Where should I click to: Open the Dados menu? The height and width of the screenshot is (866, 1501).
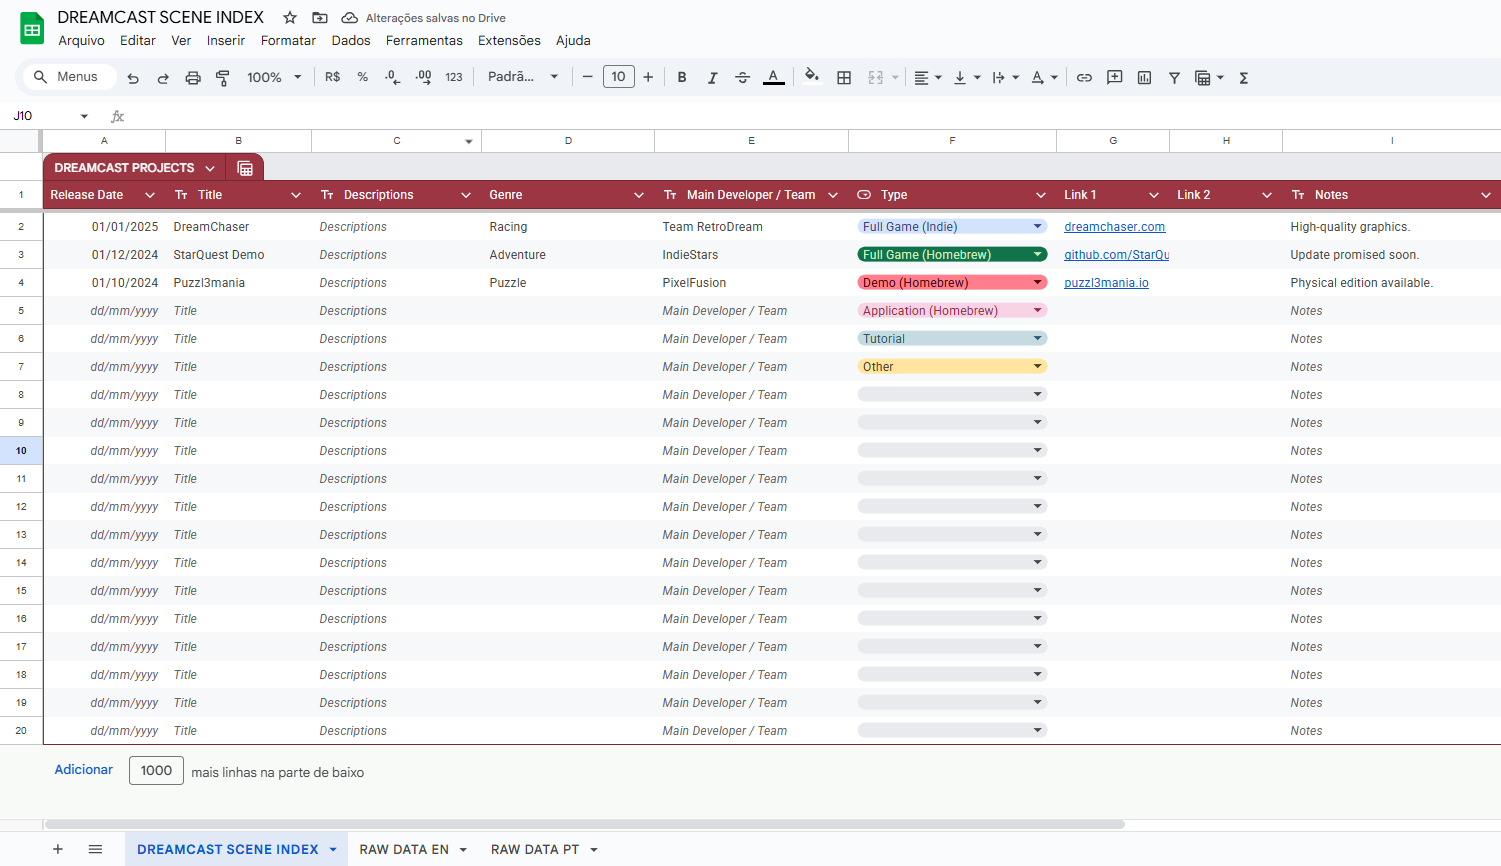pos(351,41)
